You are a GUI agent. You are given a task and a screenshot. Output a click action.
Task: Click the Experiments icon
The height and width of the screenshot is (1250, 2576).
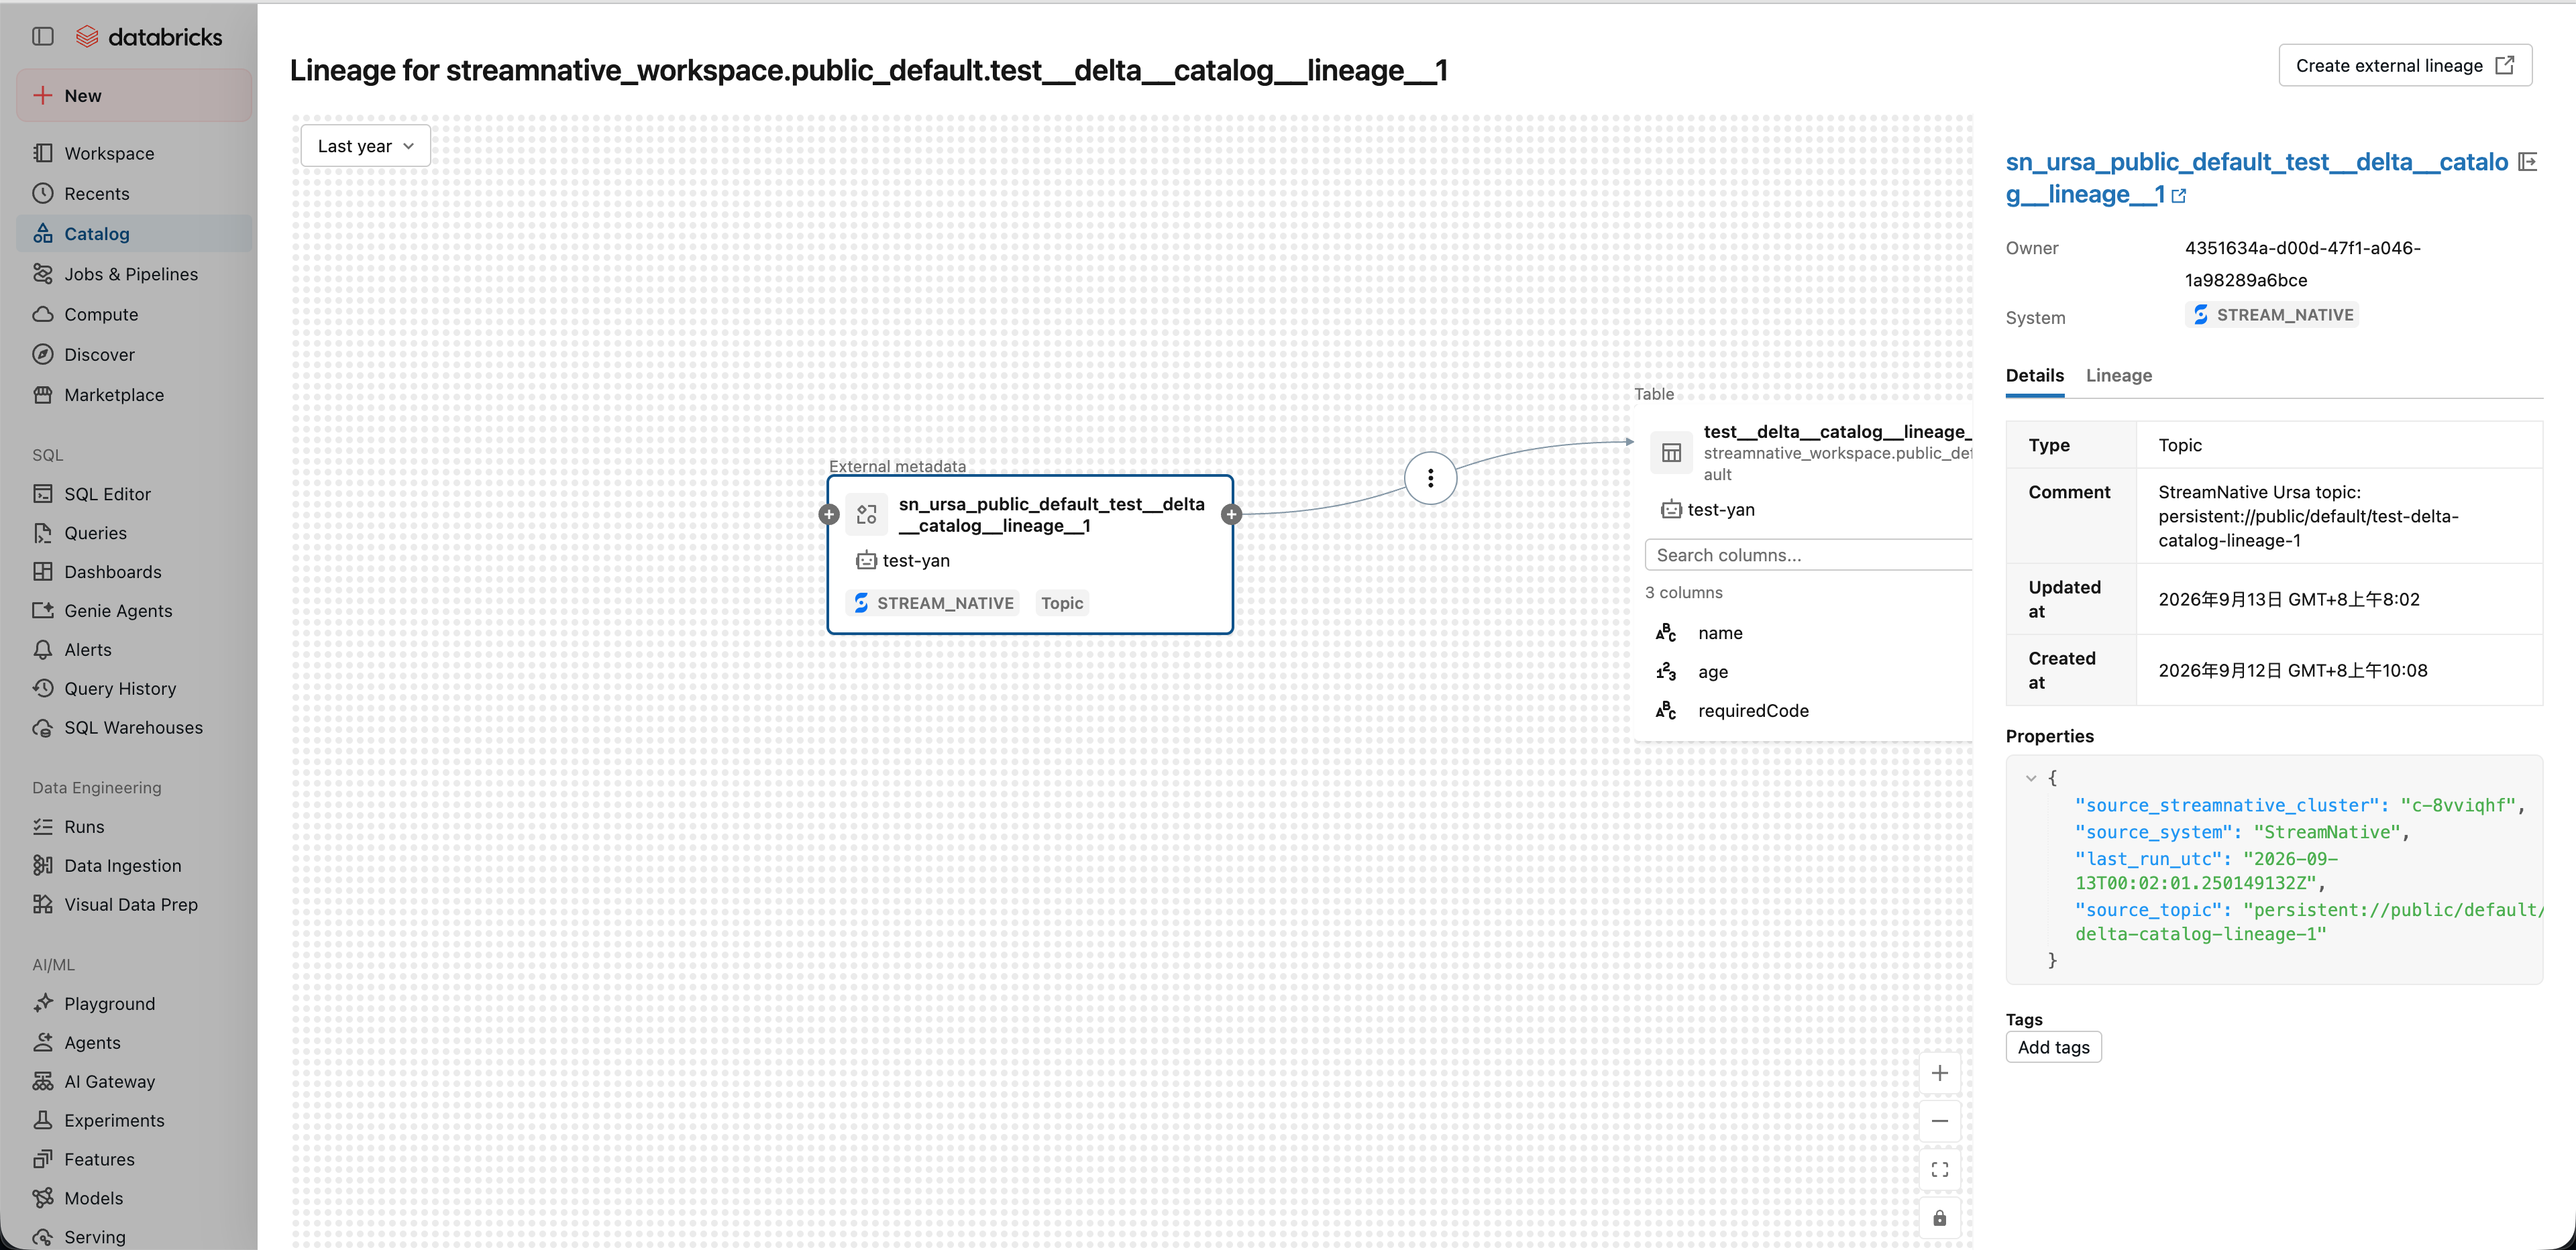coord(43,1120)
